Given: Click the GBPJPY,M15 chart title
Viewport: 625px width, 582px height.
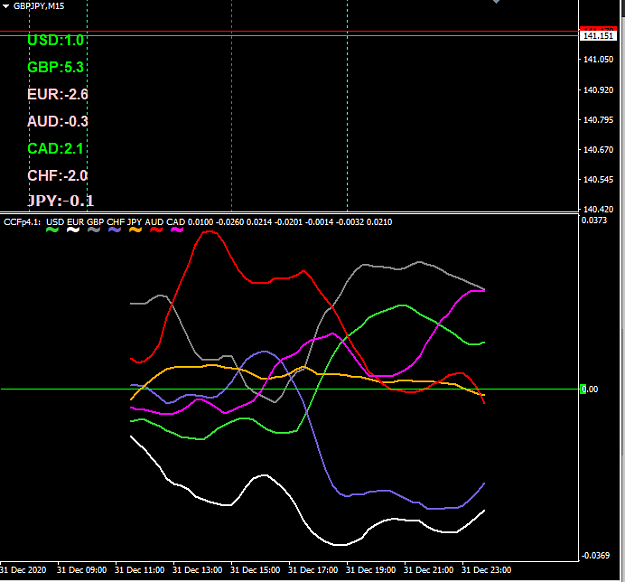Looking at the screenshot, I should click(39, 6).
